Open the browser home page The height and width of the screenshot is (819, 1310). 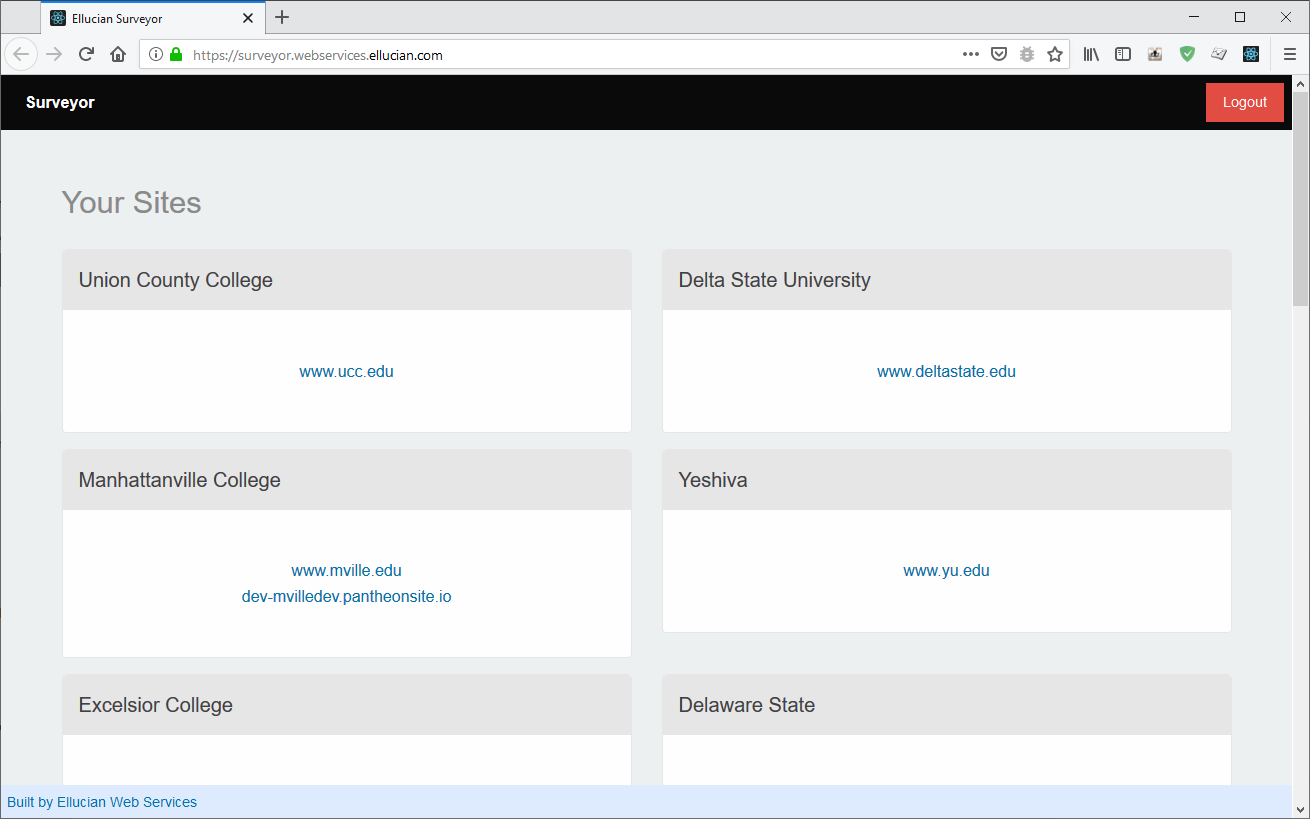coord(117,54)
